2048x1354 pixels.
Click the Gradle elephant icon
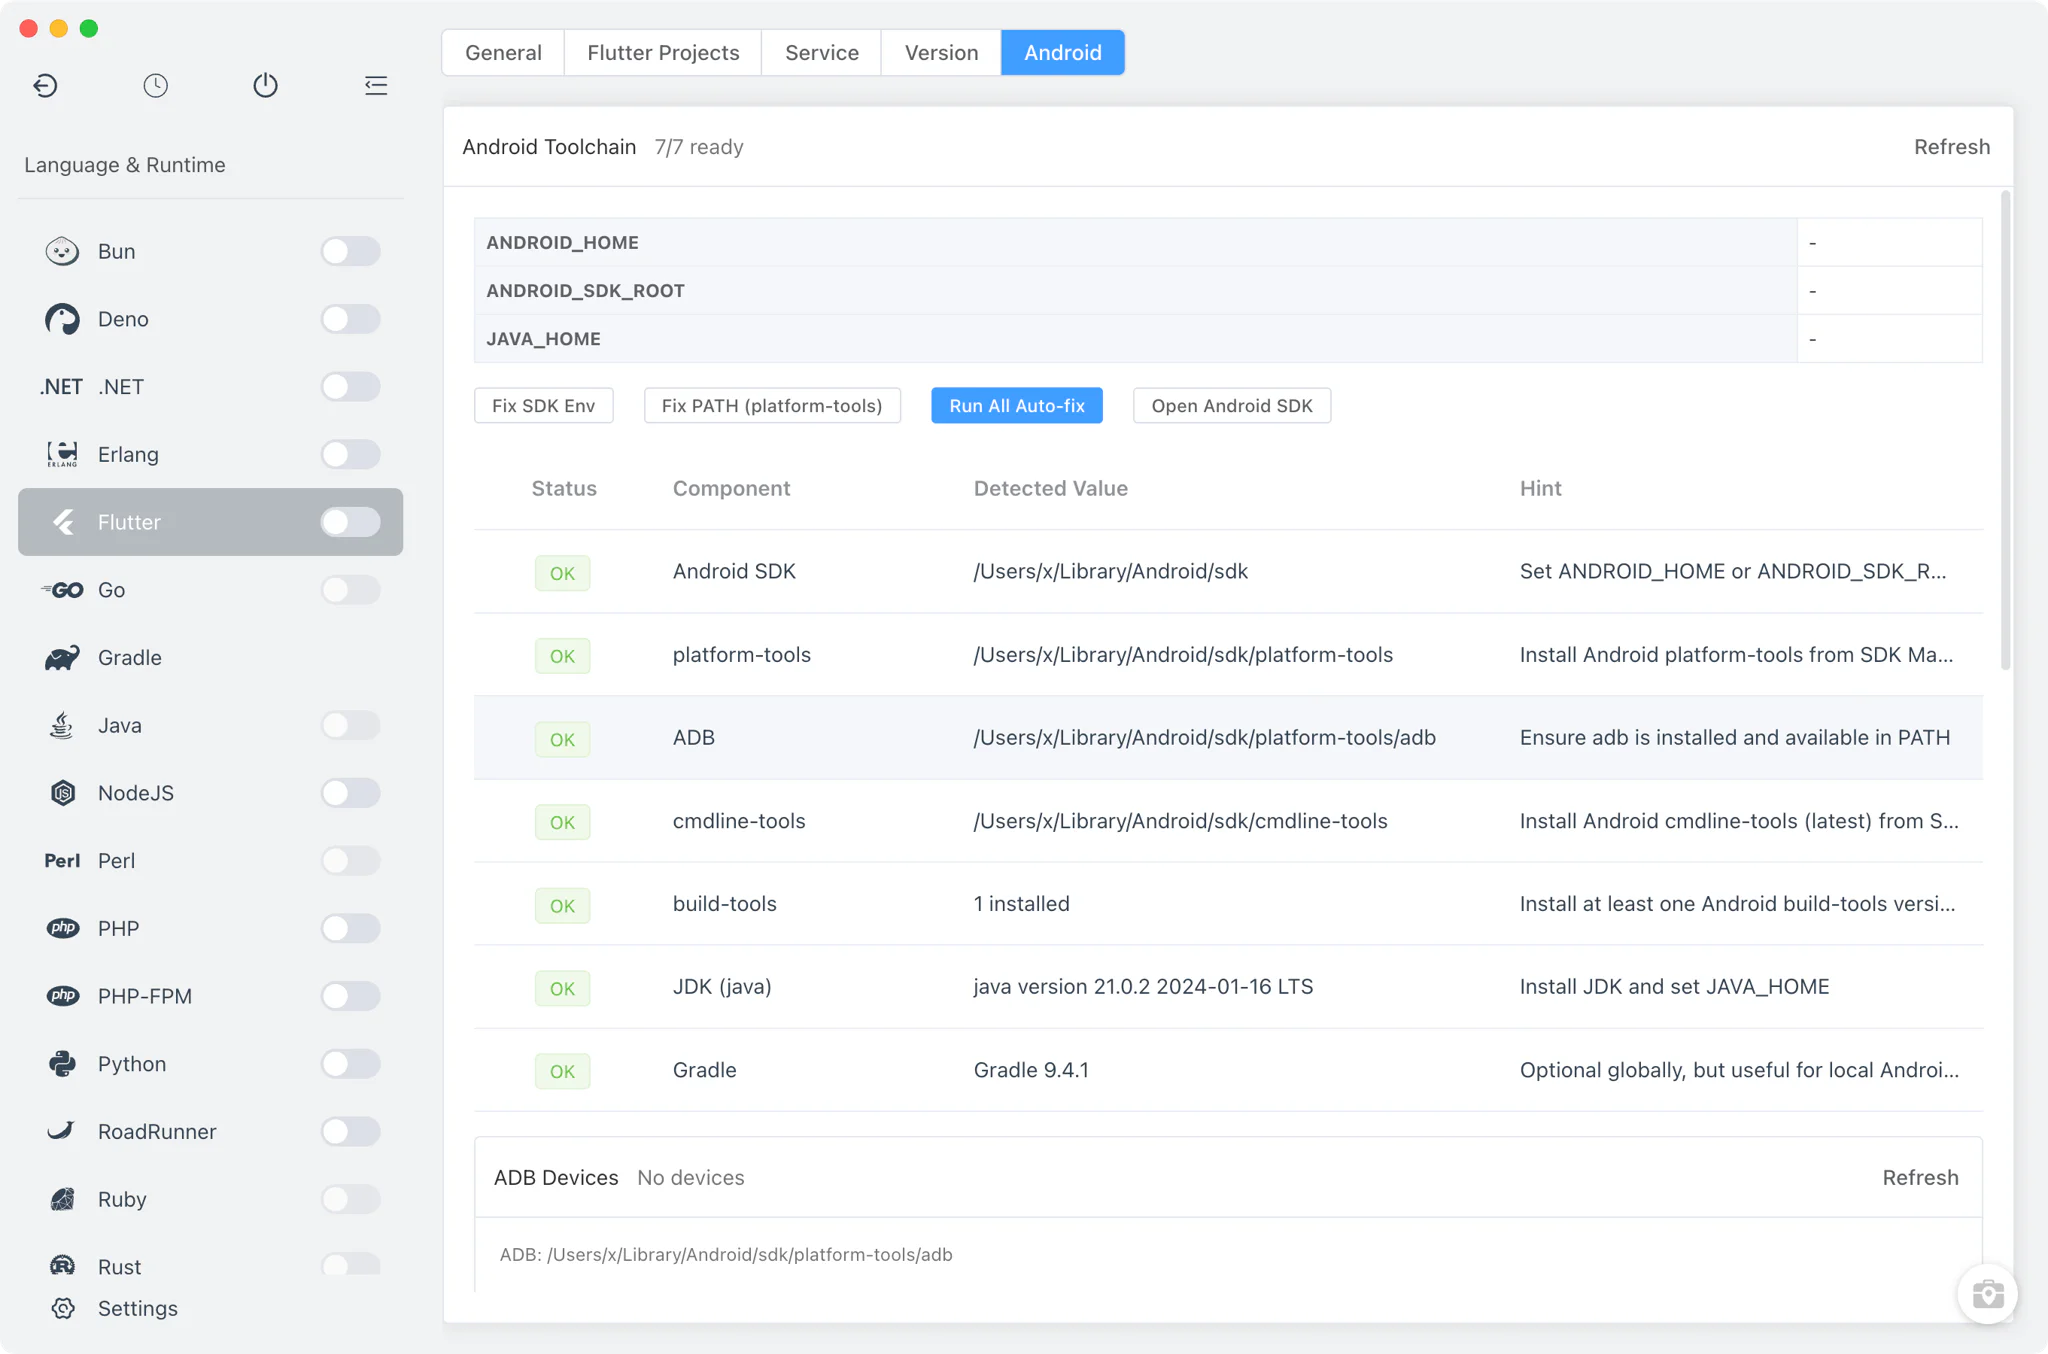(62, 658)
